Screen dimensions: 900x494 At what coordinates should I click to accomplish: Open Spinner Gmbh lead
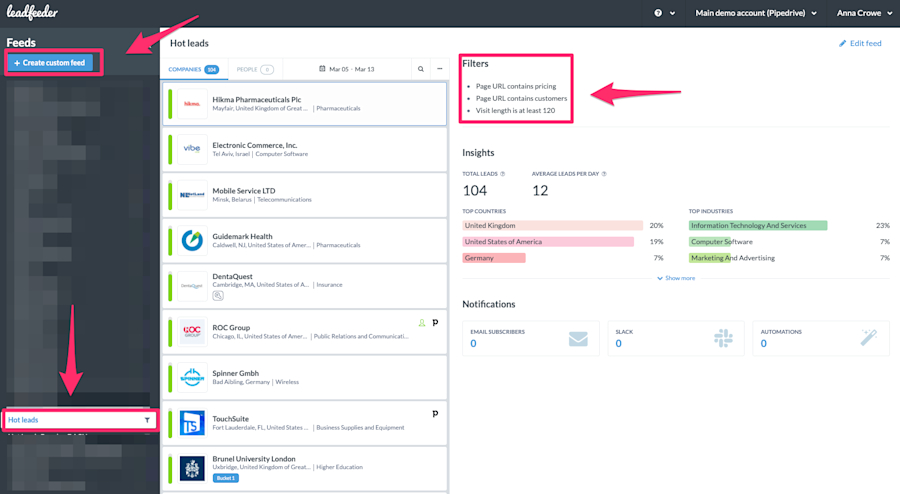pos(304,377)
